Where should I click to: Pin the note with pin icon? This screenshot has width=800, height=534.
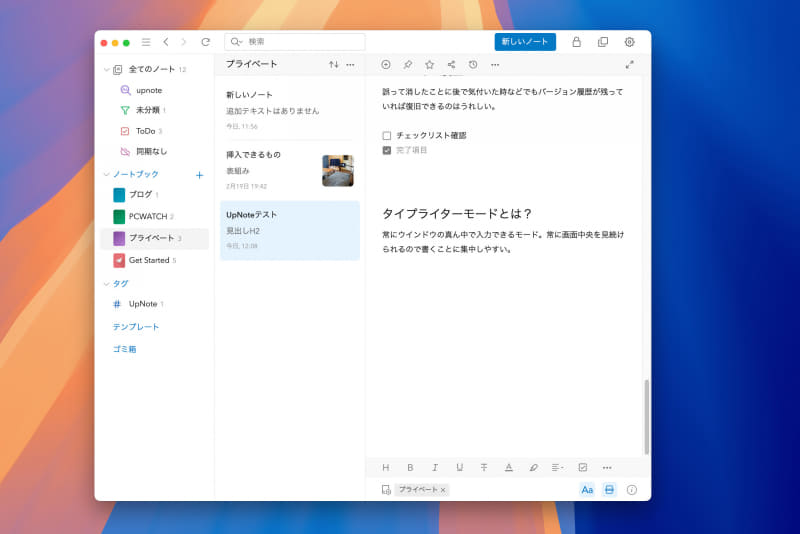coord(408,64)
